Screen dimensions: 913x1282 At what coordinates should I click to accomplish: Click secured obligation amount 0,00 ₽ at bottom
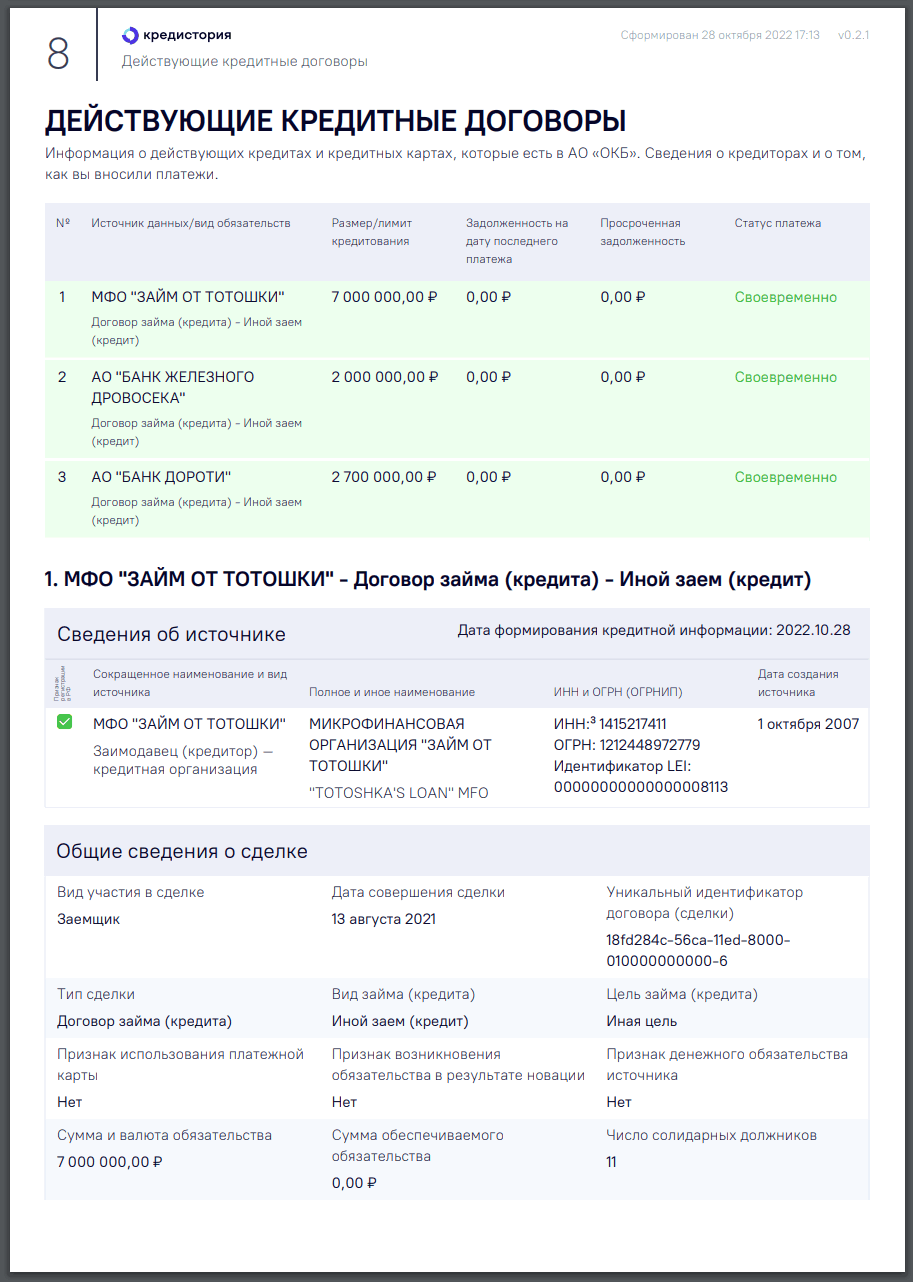pos(354,1183)
